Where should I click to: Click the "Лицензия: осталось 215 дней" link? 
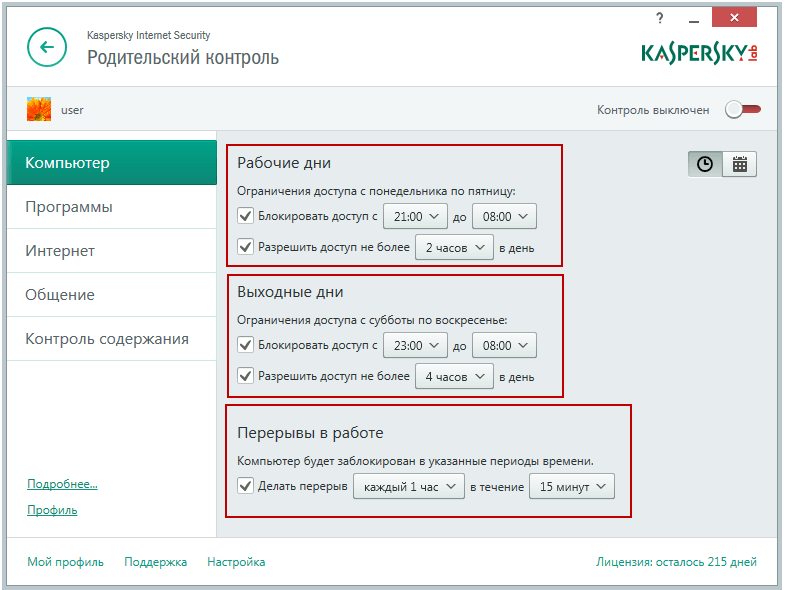(676, 562)
